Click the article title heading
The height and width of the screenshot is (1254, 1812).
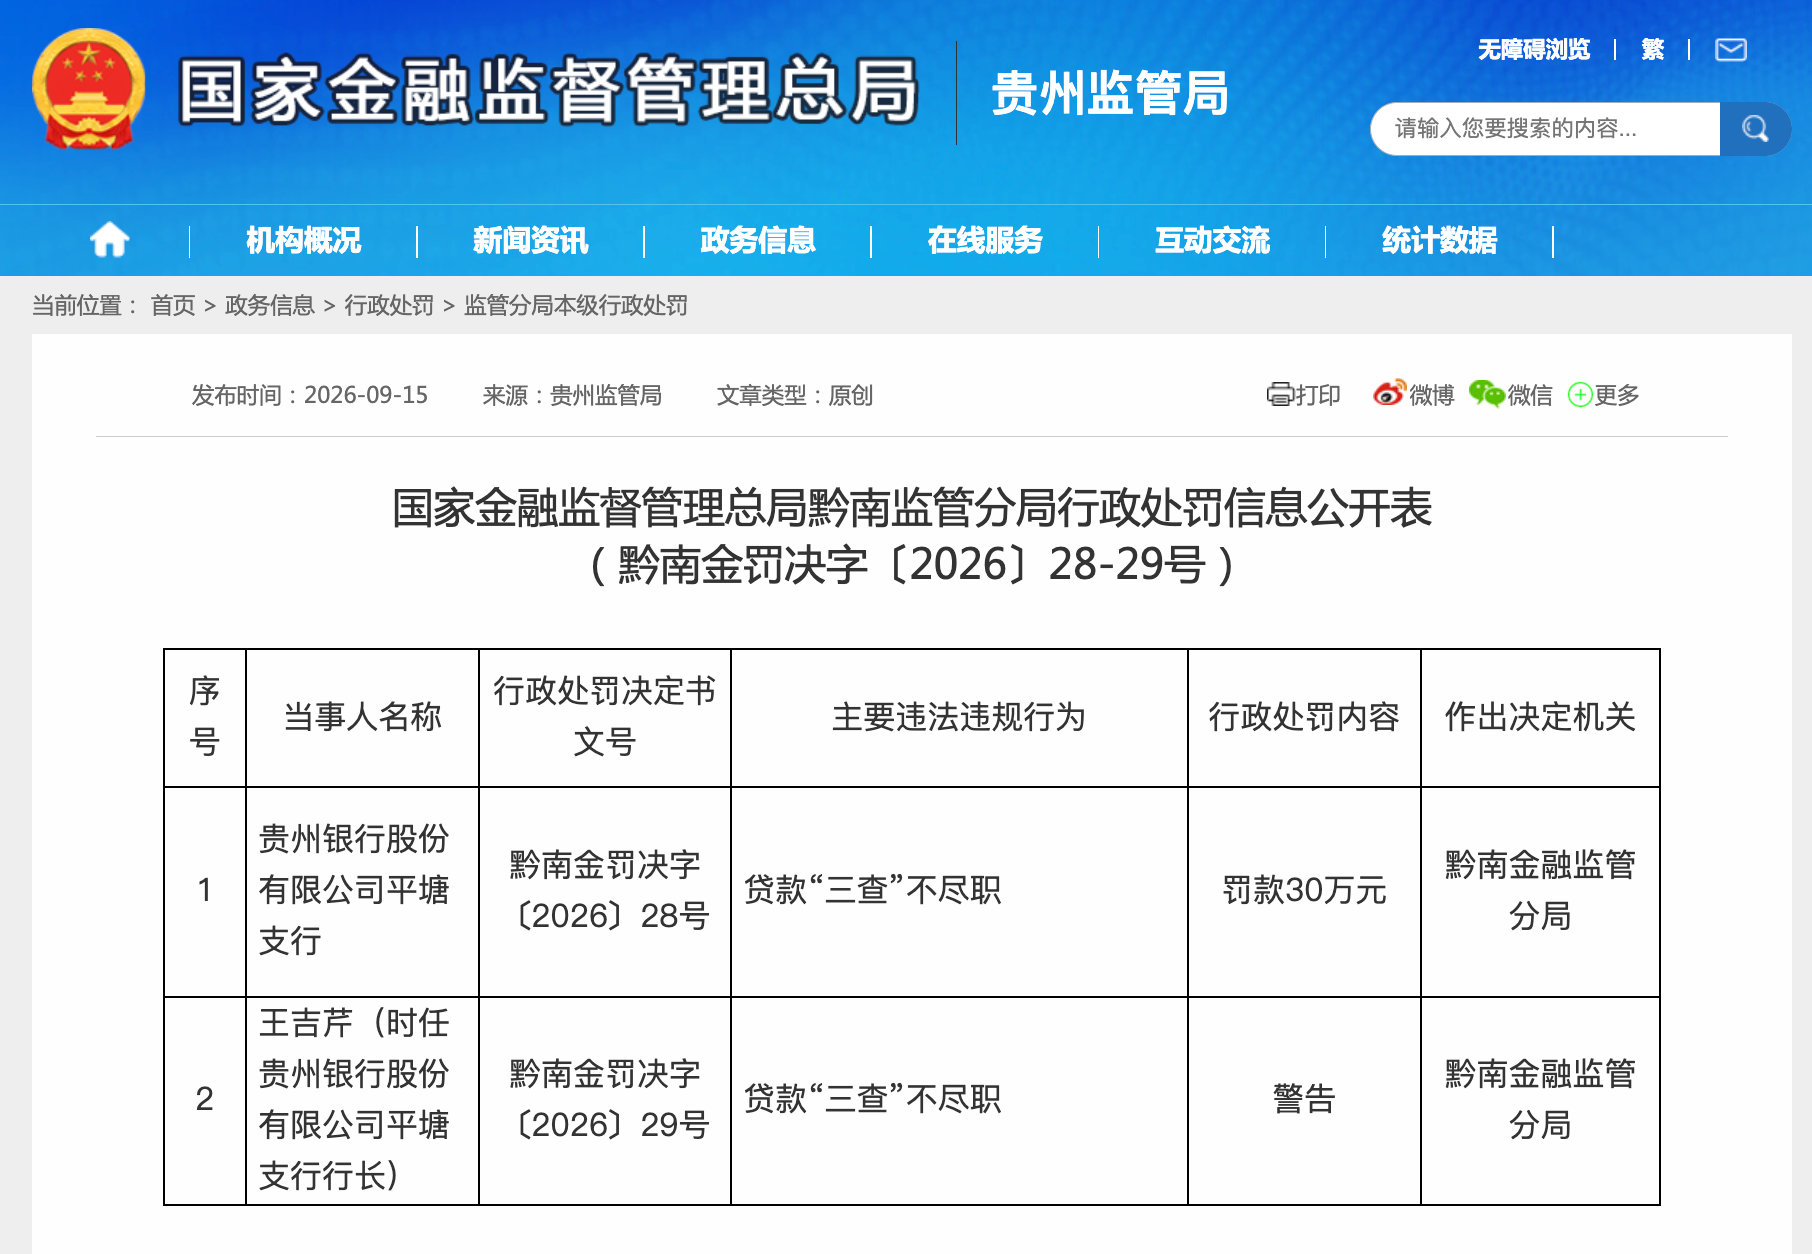point(912,508)
